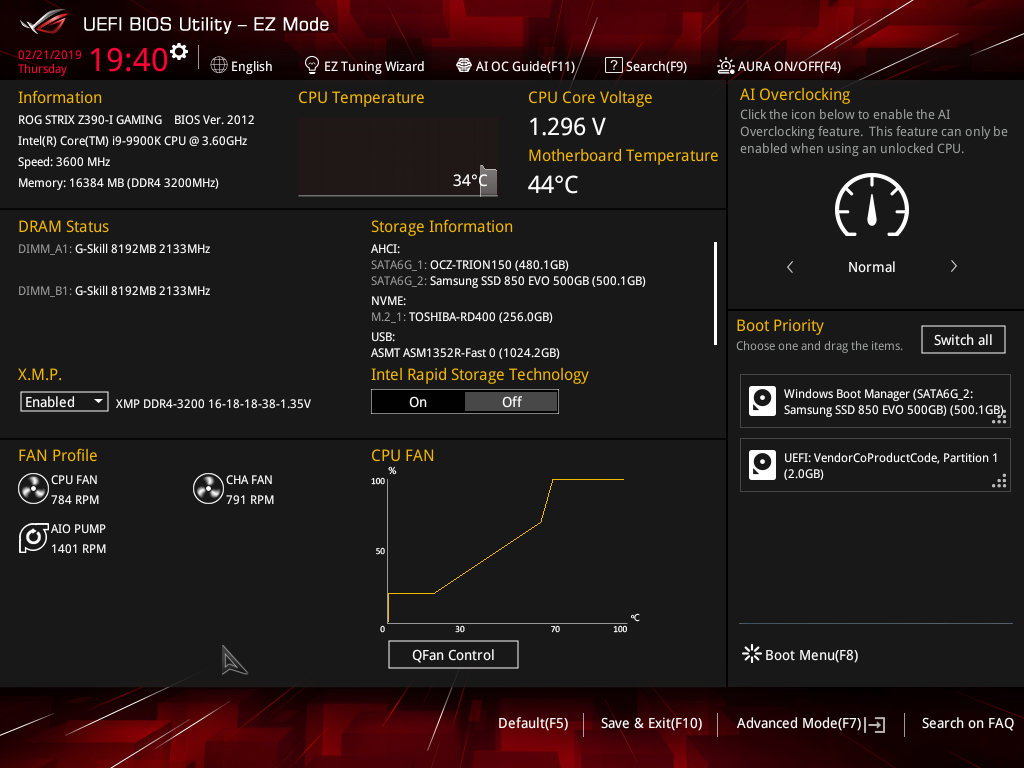Click the CPU FAN spinner icon

click(x=33, y=488)
